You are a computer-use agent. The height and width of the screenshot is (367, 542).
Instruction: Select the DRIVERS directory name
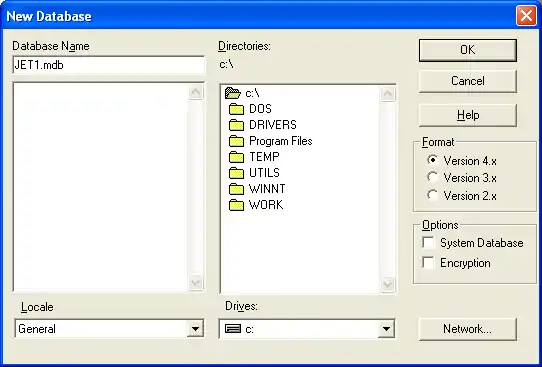click(x=273, y=125)
